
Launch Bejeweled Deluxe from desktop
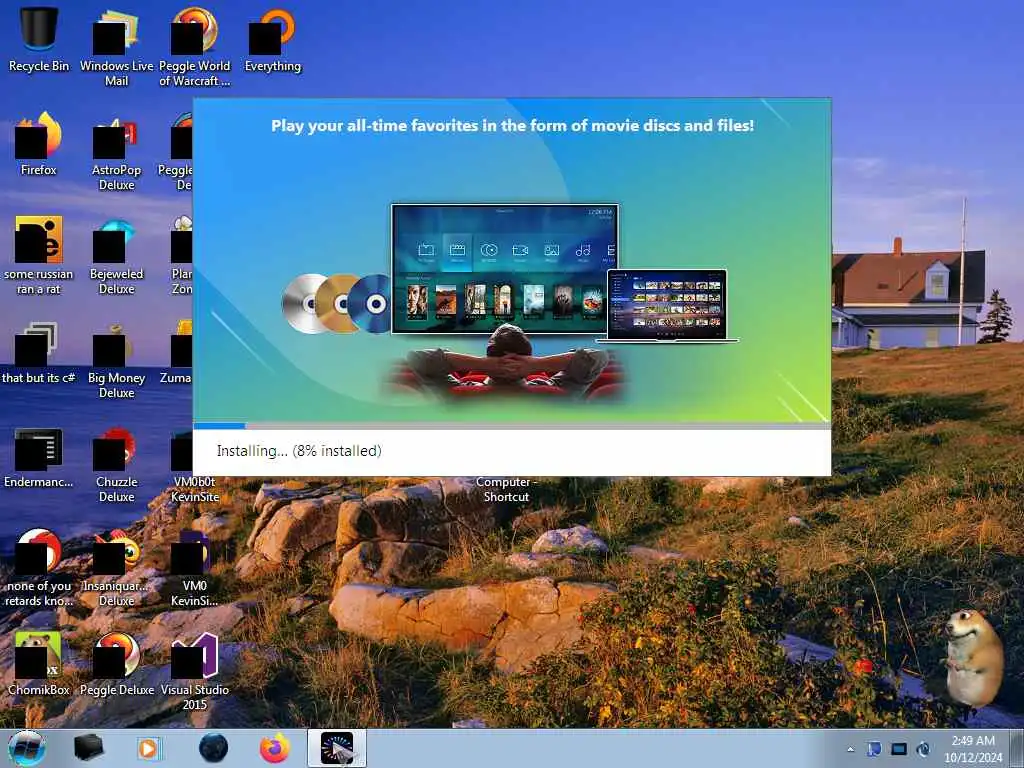(116, 255)
